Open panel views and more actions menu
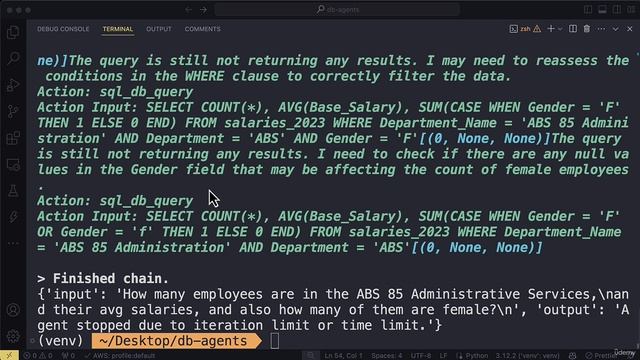The height and width of the screenshot is (360, 640). pyautogui.click(x=601, y=29)
